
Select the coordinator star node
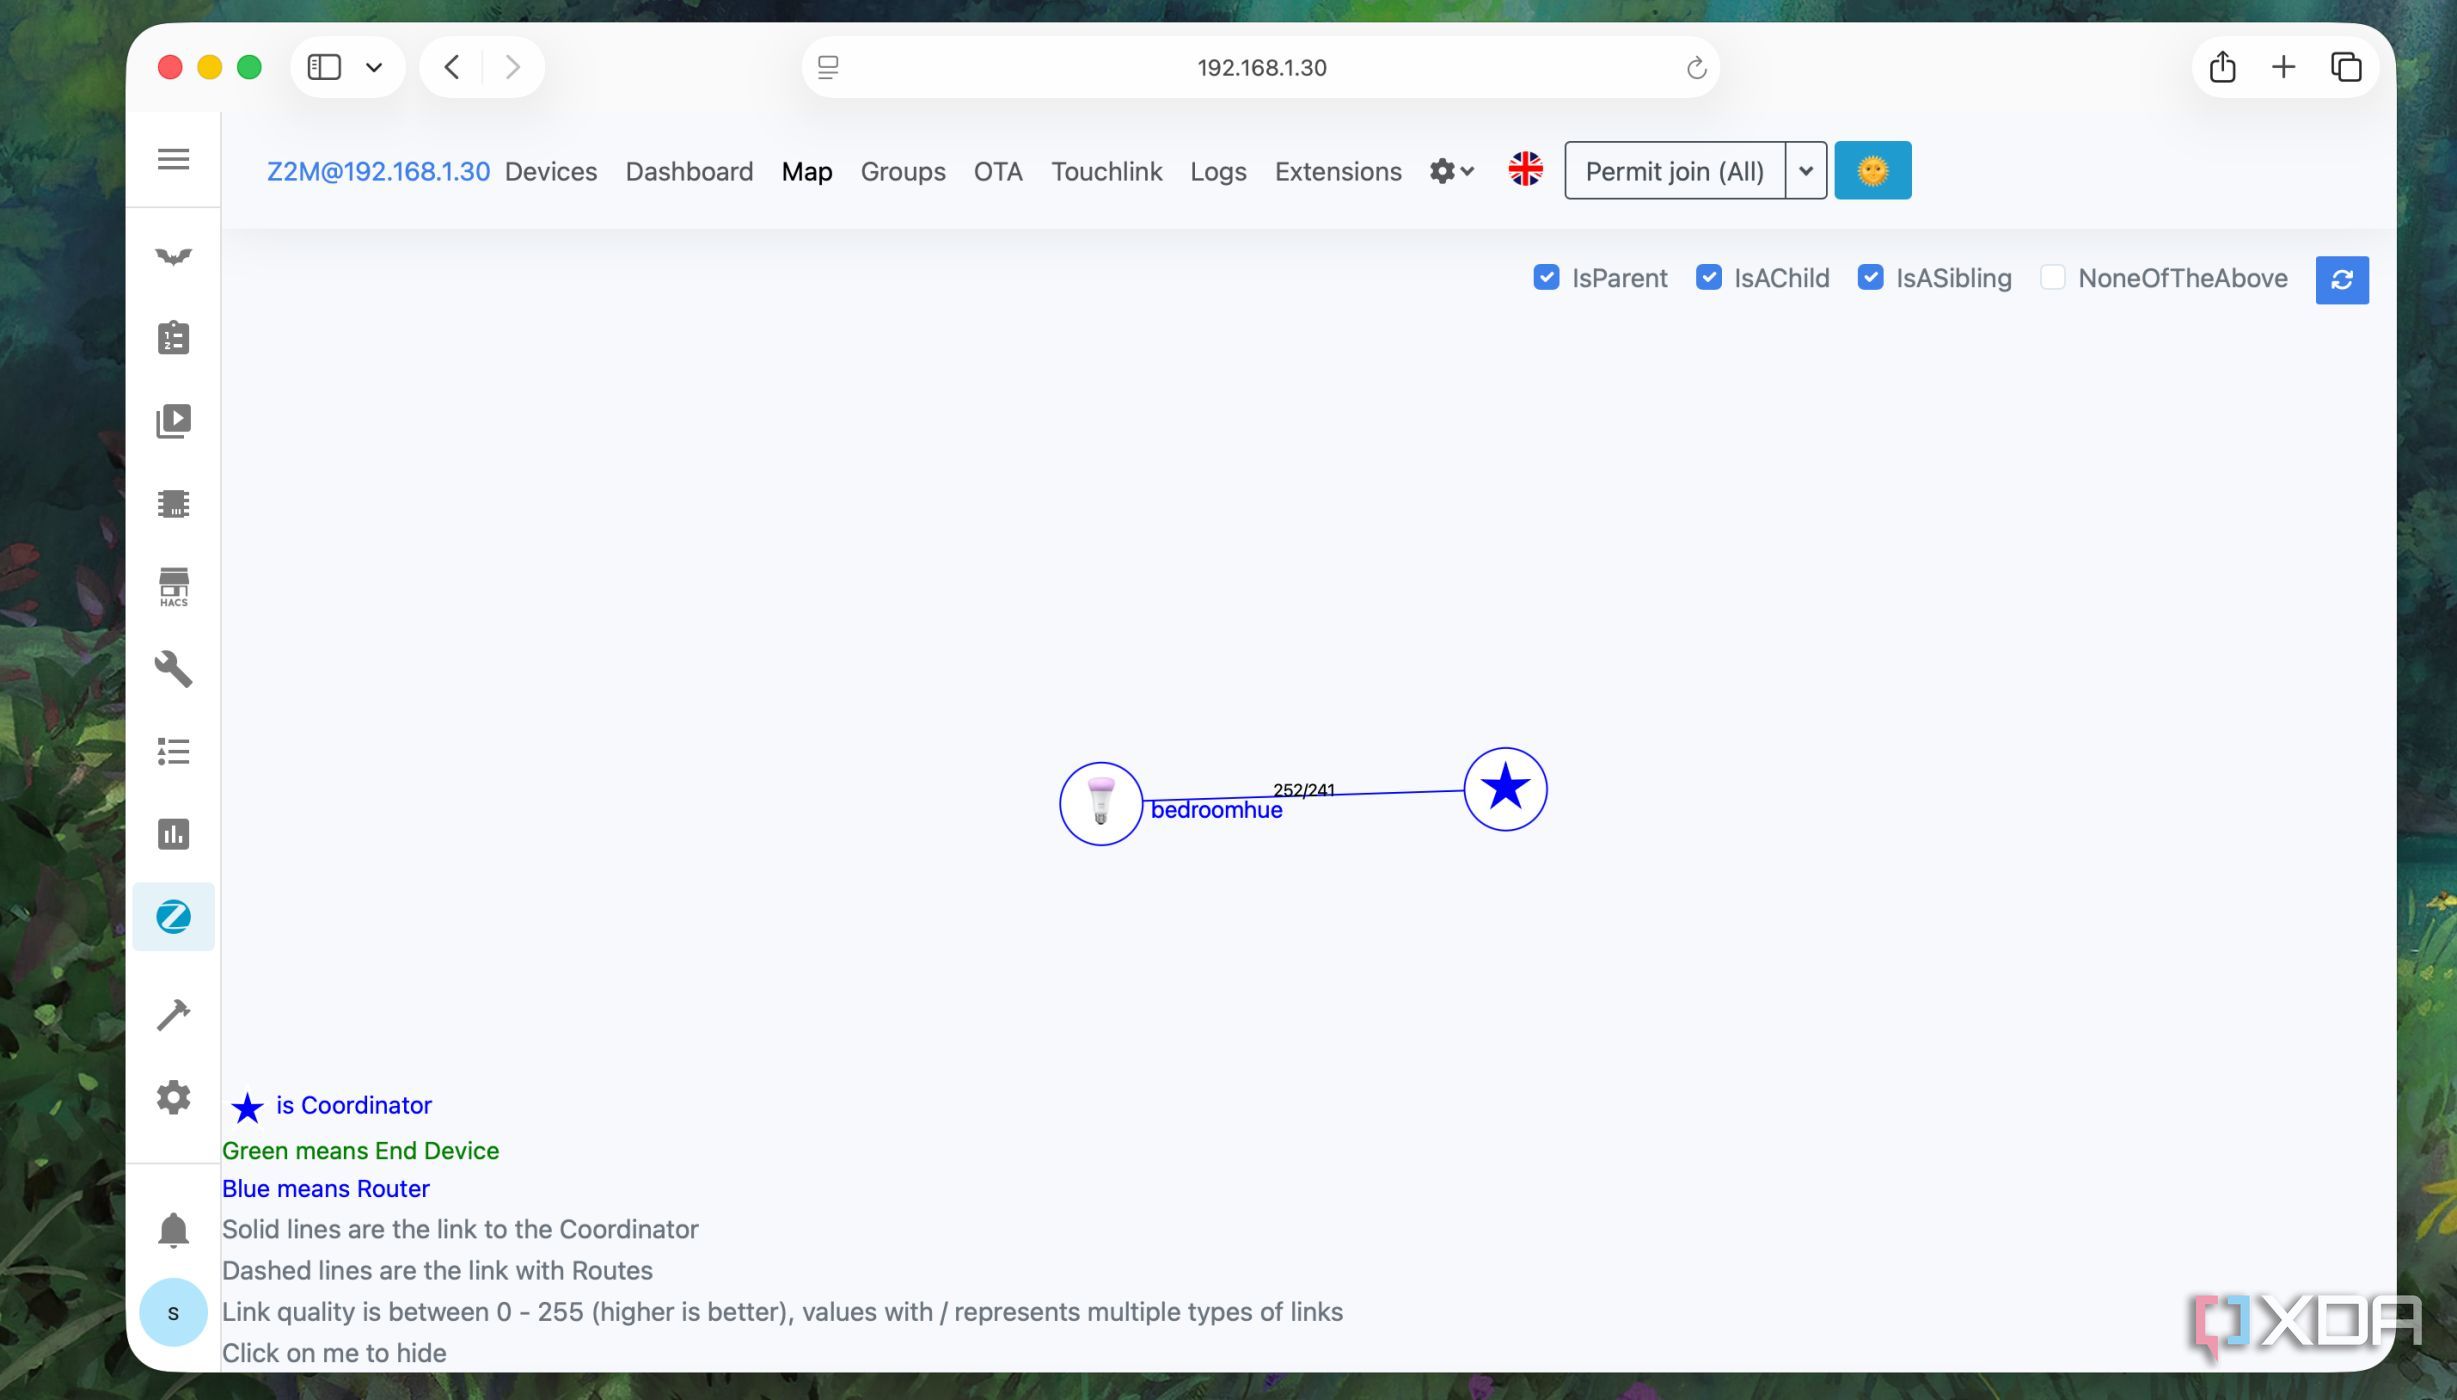(1505, 789)
